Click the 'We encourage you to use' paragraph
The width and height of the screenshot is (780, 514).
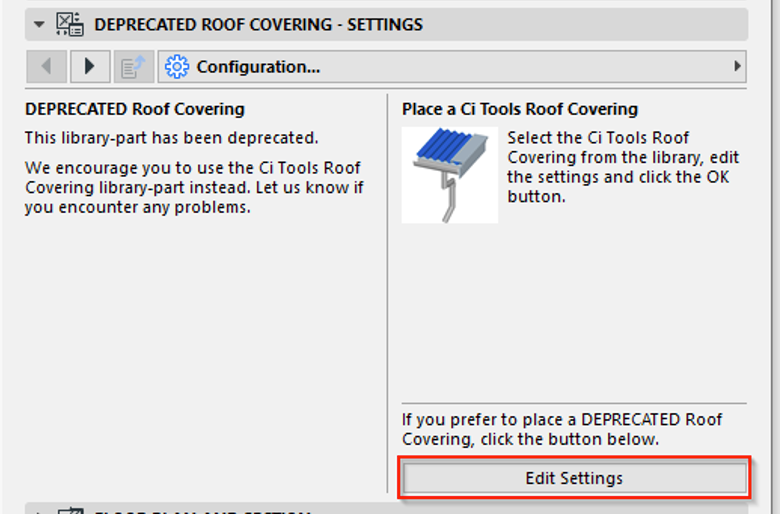(194, 188)
